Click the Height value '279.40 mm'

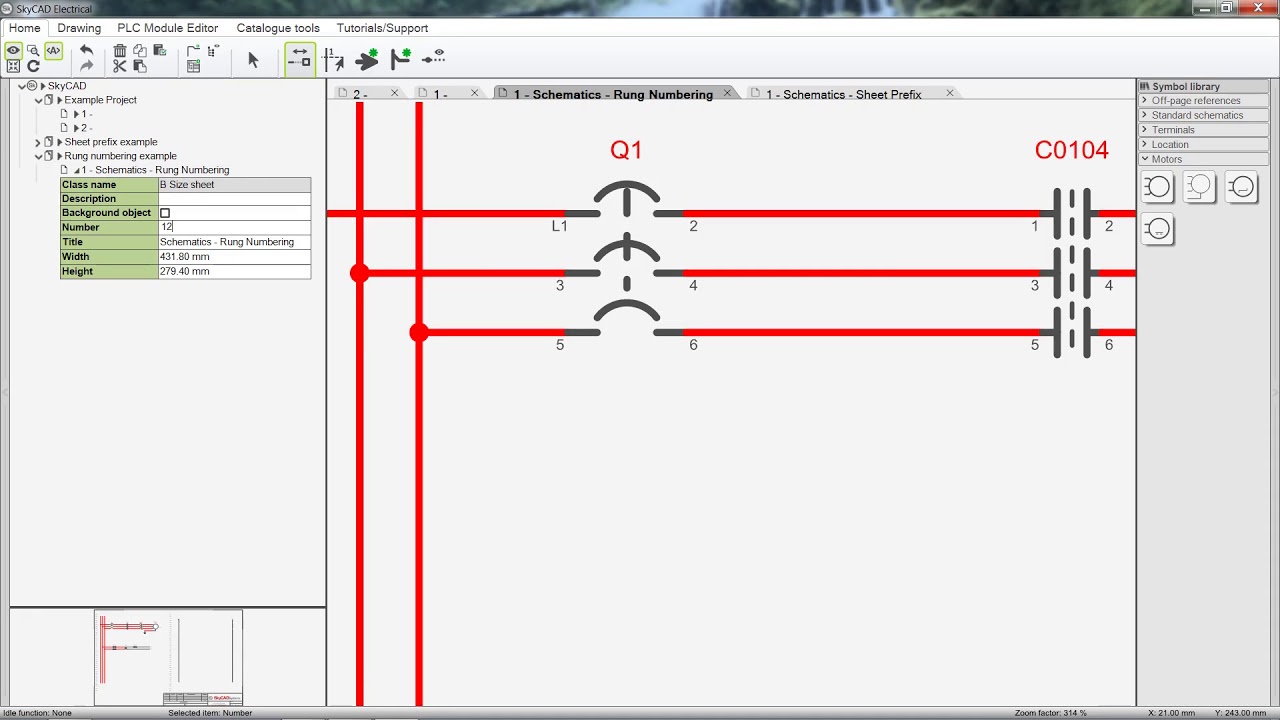185,271
